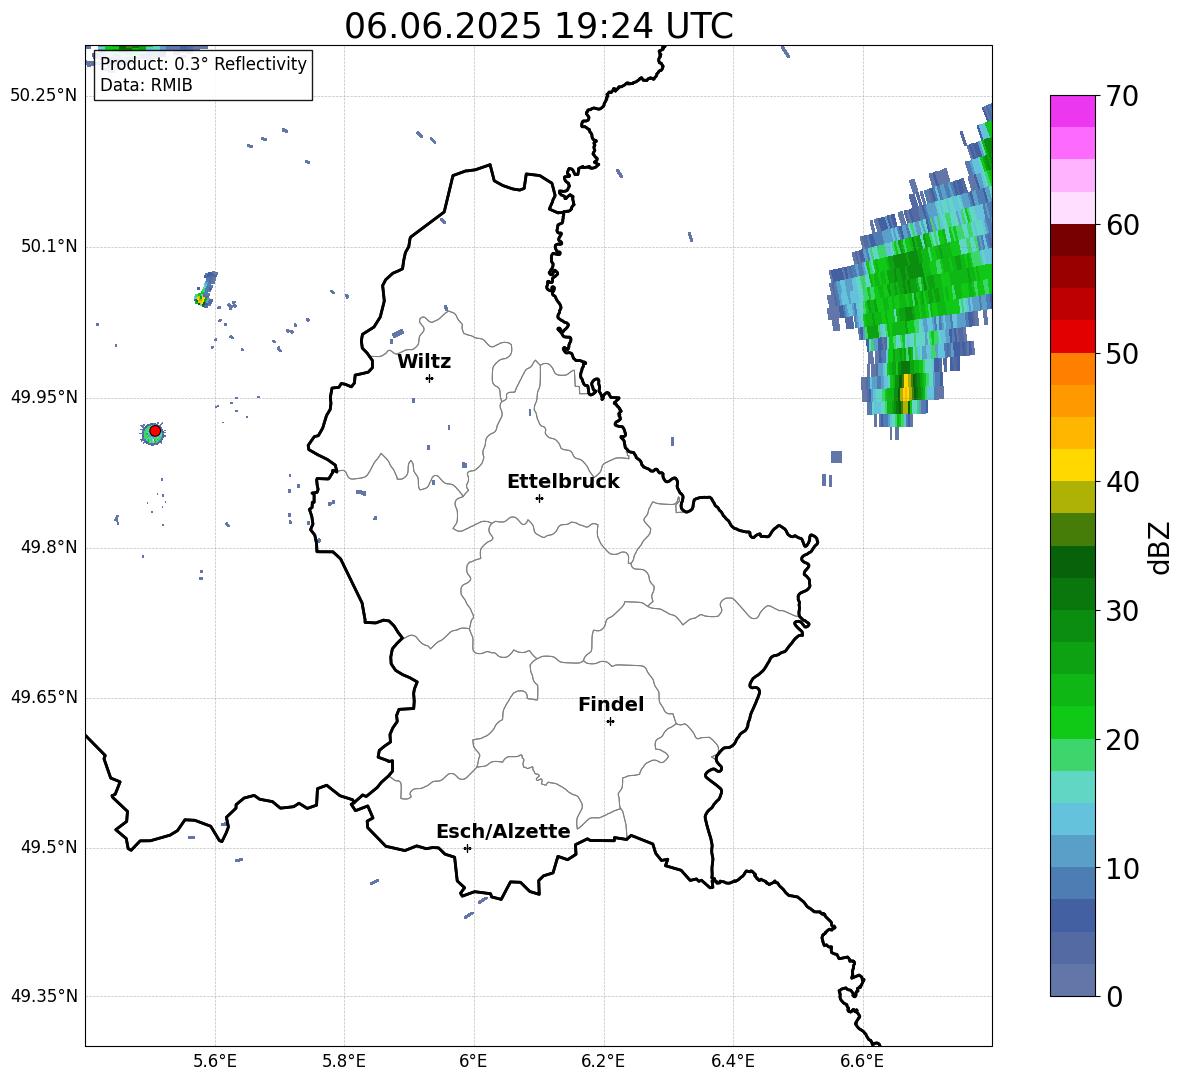This screenshot has width=1184, height=1081.
Task: Click the small echo near 50.05°N 5.6°E
Action: (205, 291)
